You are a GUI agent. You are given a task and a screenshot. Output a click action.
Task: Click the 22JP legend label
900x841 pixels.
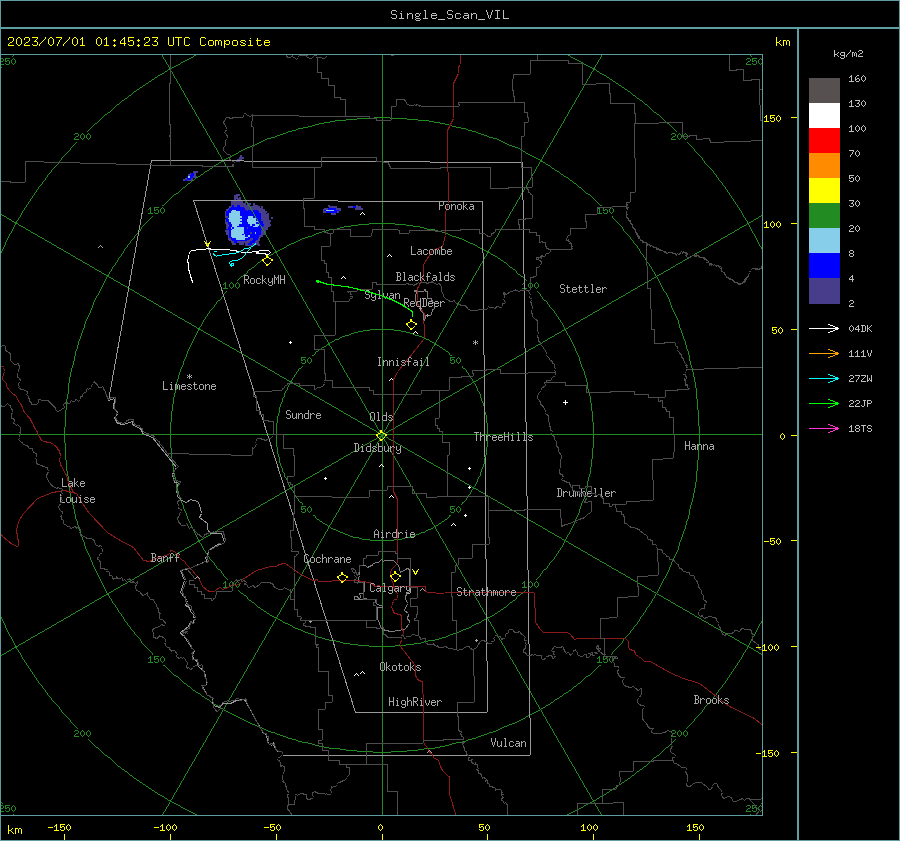pos(860,404)
